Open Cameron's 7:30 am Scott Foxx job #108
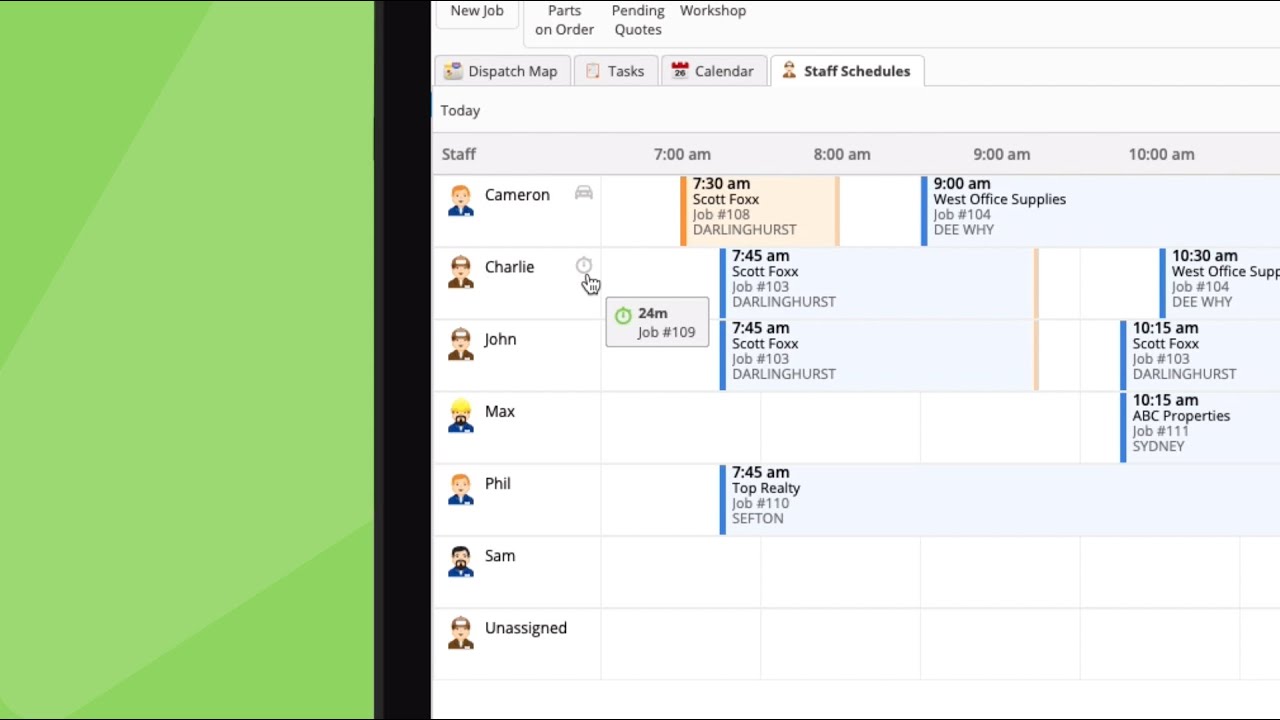The height and width of the screenshot is (720, 1280). tap(760, 210)
